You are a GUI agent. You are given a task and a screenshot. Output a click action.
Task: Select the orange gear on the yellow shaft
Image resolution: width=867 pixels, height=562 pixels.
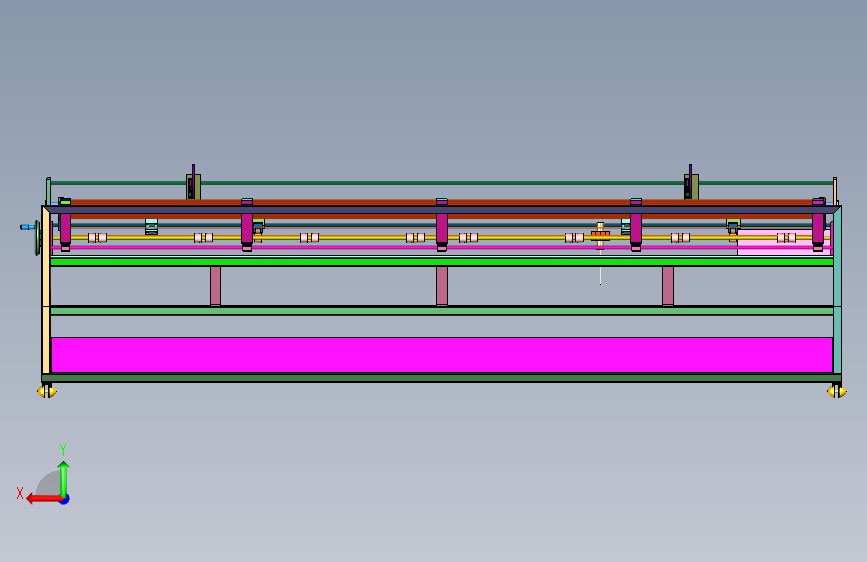click(x=600, y=236)
